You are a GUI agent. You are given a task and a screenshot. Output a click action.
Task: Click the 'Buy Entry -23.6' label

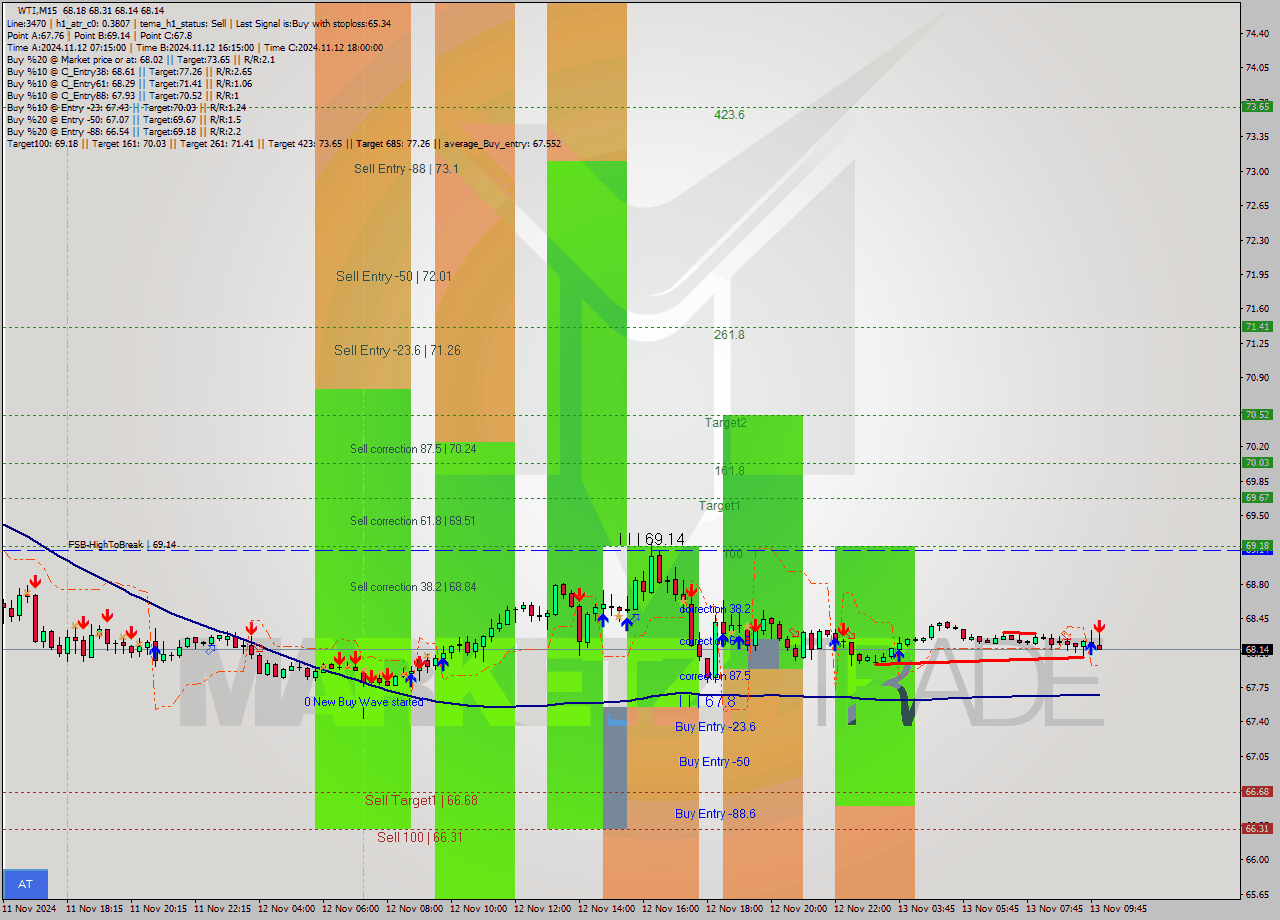click(715, 727)
